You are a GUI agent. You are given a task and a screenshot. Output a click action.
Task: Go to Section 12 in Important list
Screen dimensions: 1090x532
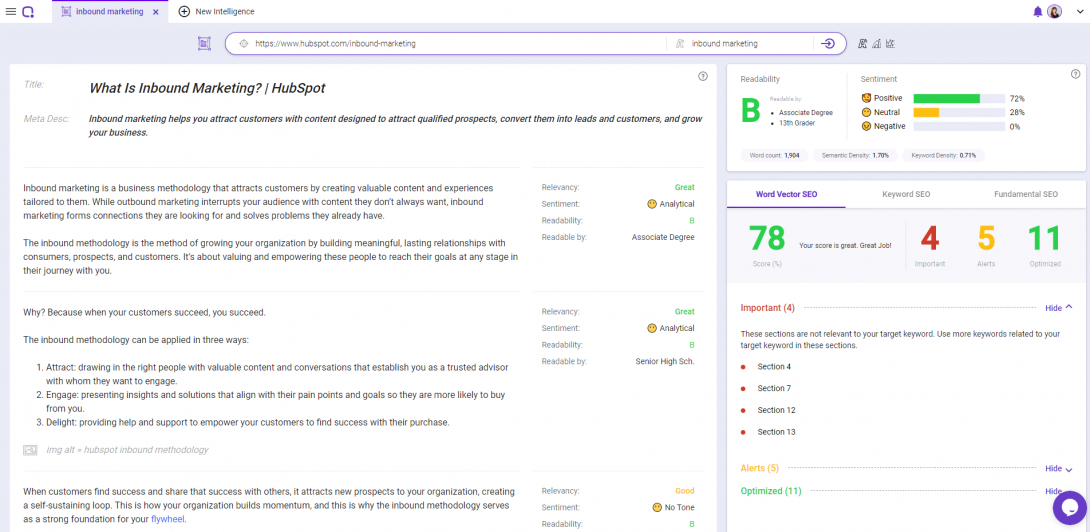click(x=776, y=410)
